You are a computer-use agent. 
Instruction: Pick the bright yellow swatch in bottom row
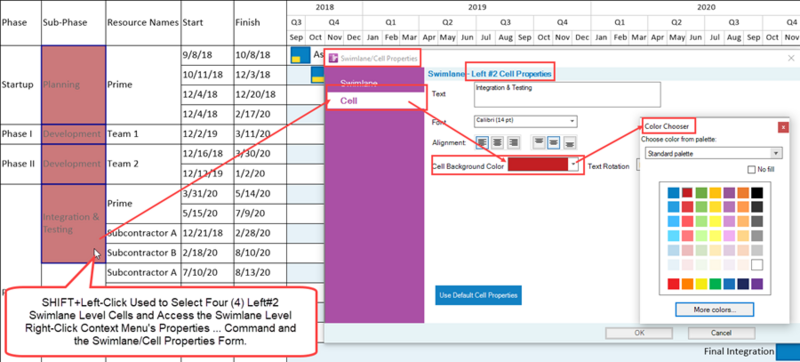click(701, 283)
